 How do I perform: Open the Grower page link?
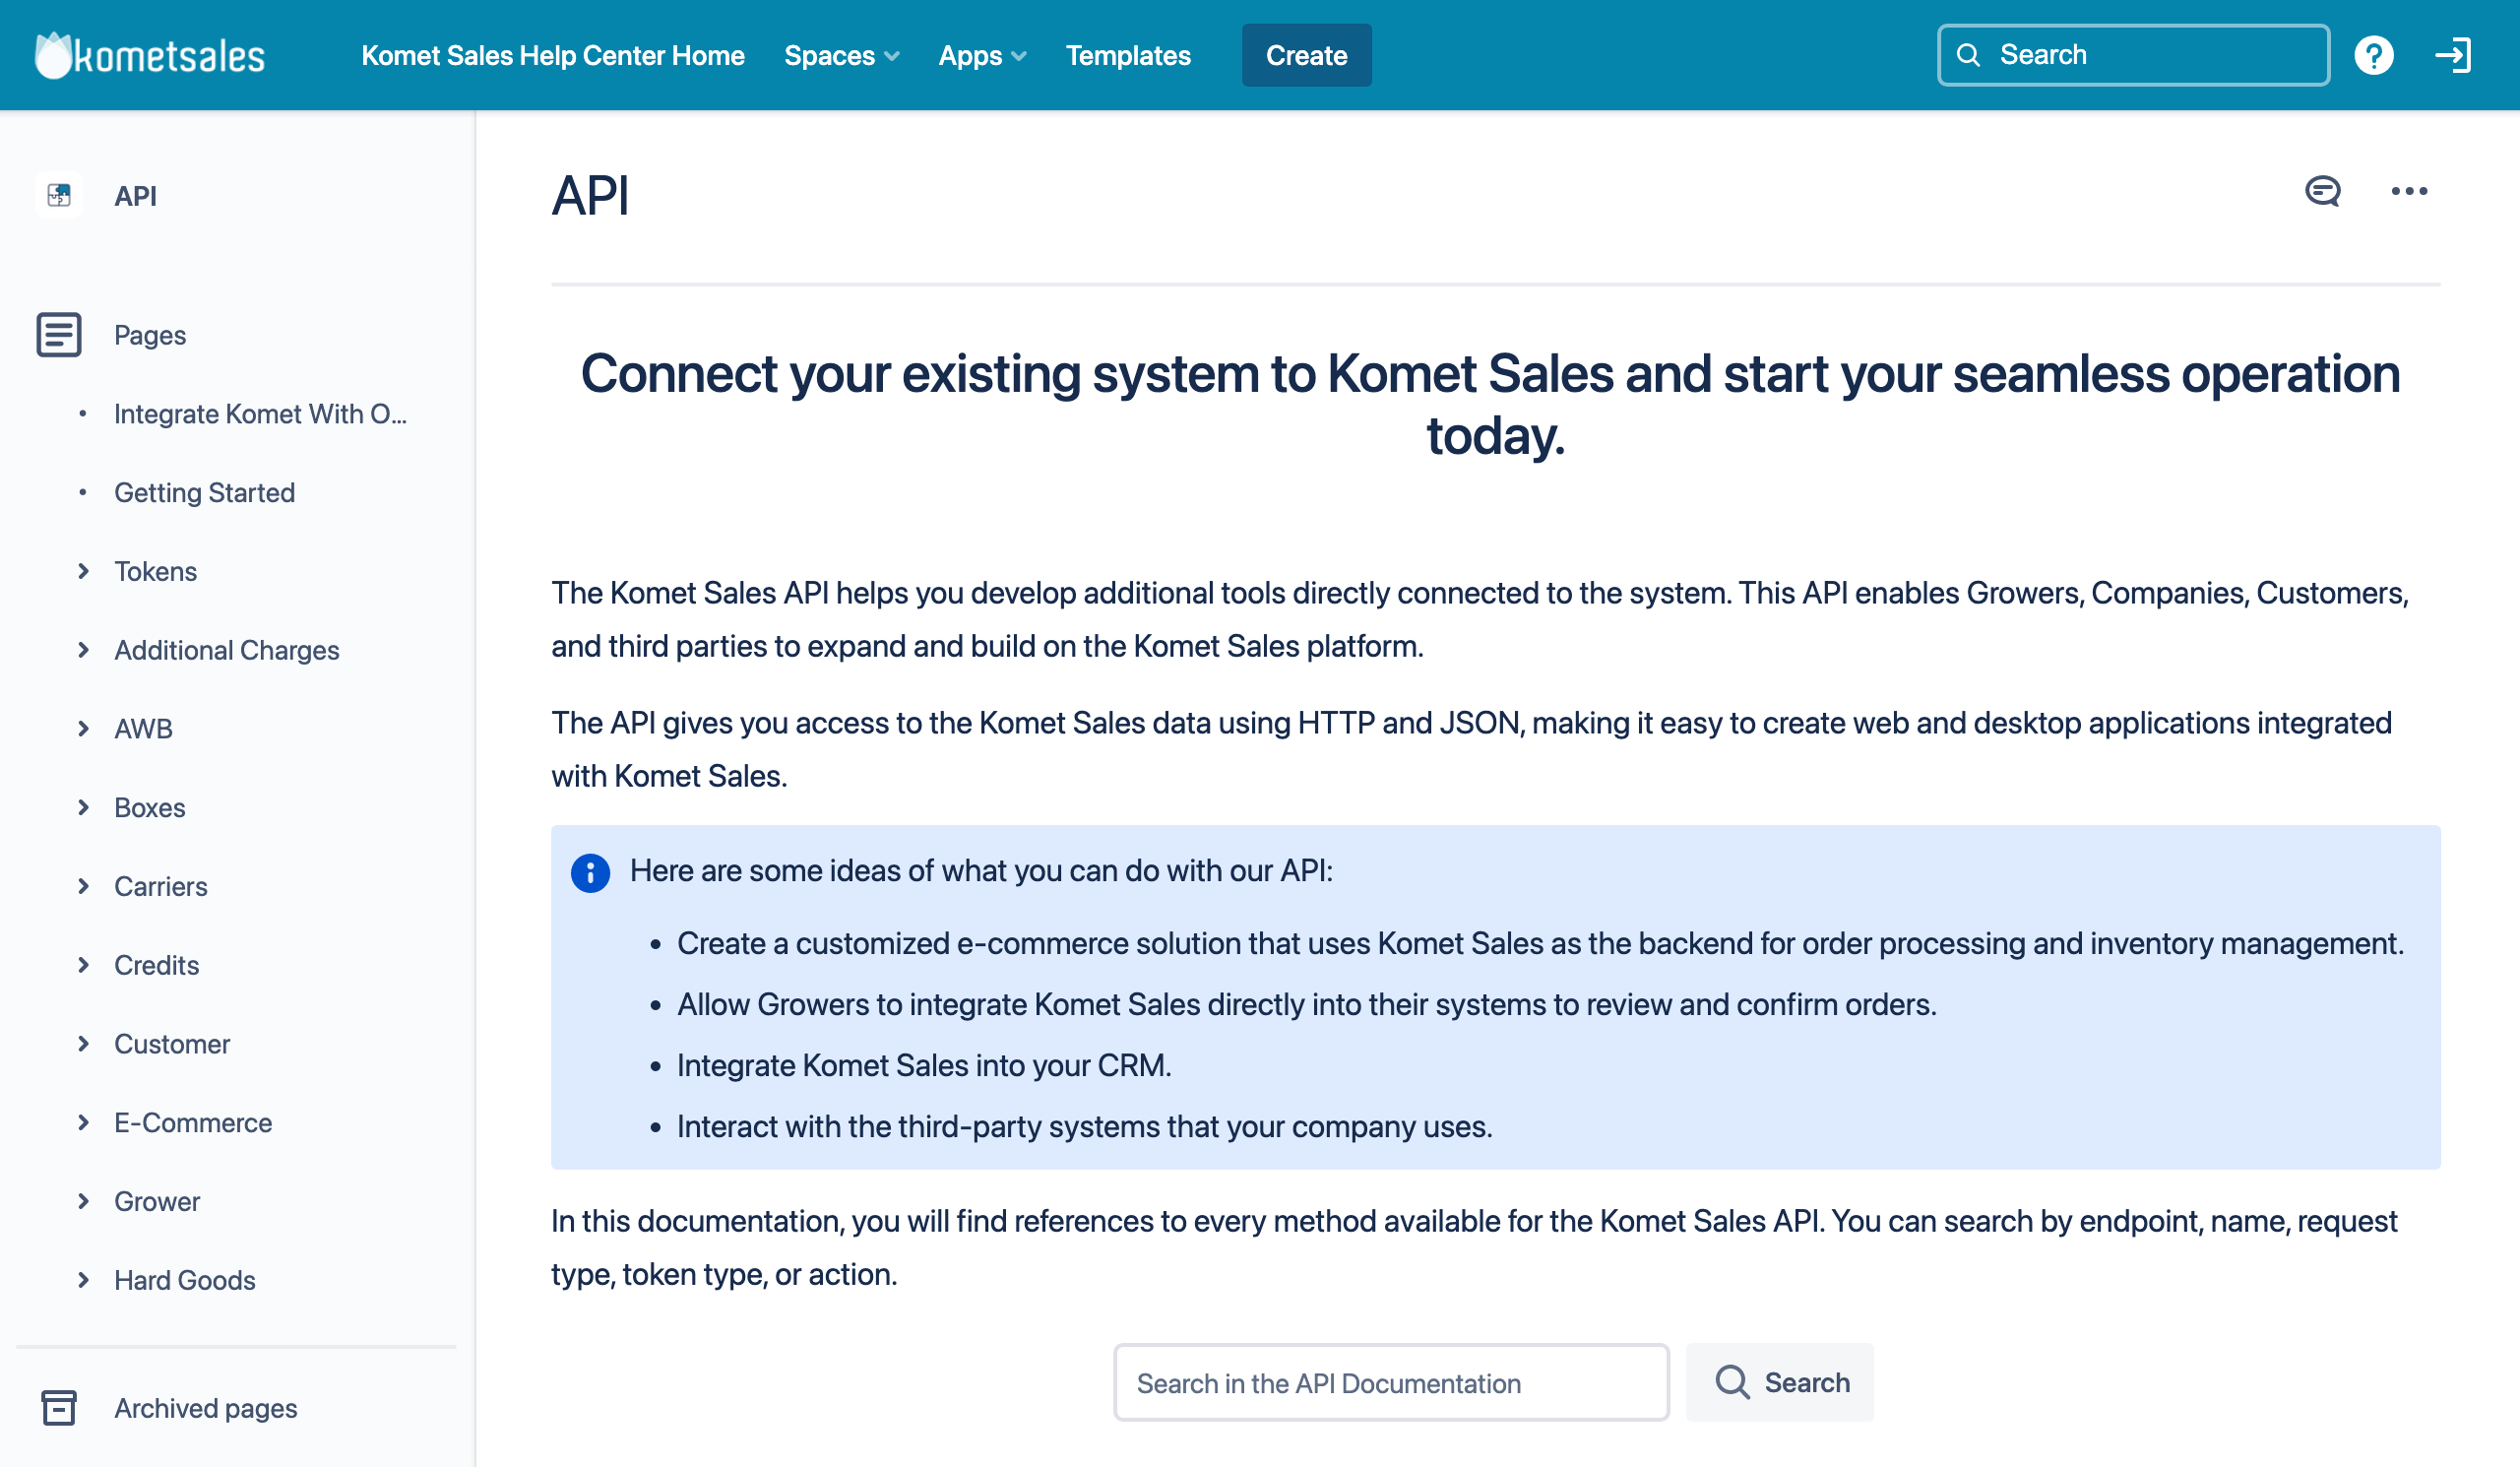(157, 1201)
